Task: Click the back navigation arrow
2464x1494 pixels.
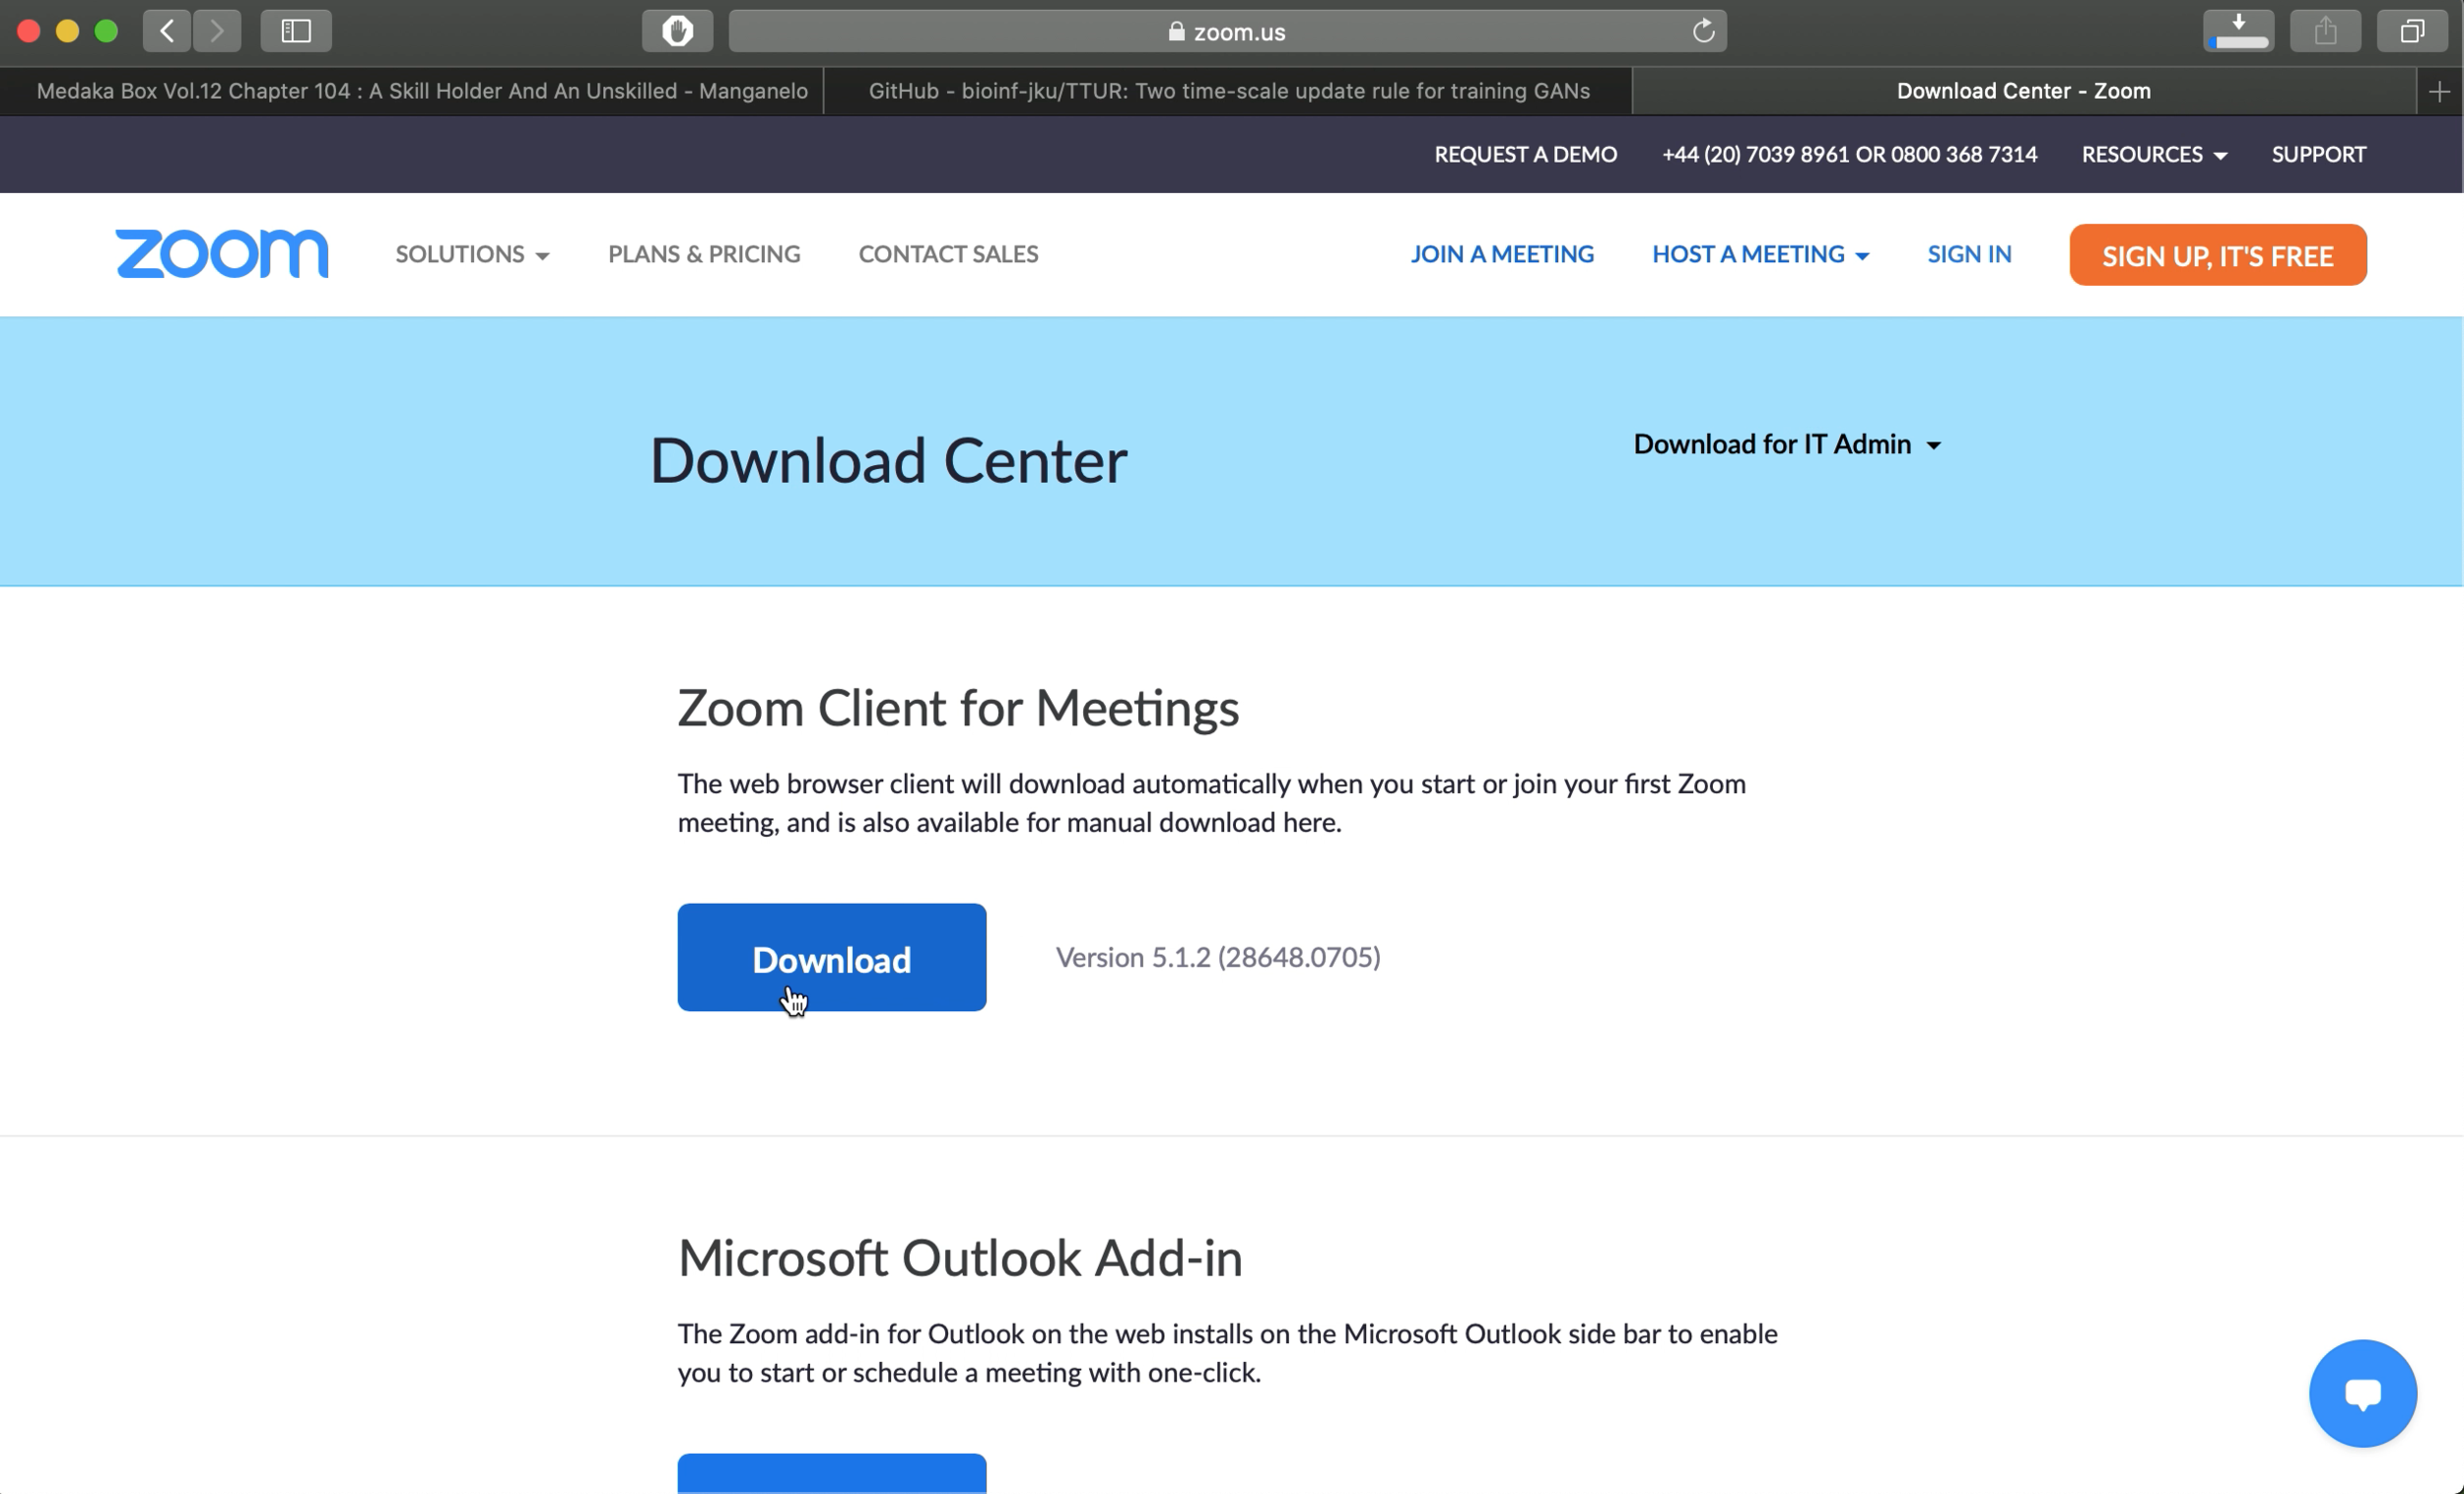Action: click(x=166, y=31)
